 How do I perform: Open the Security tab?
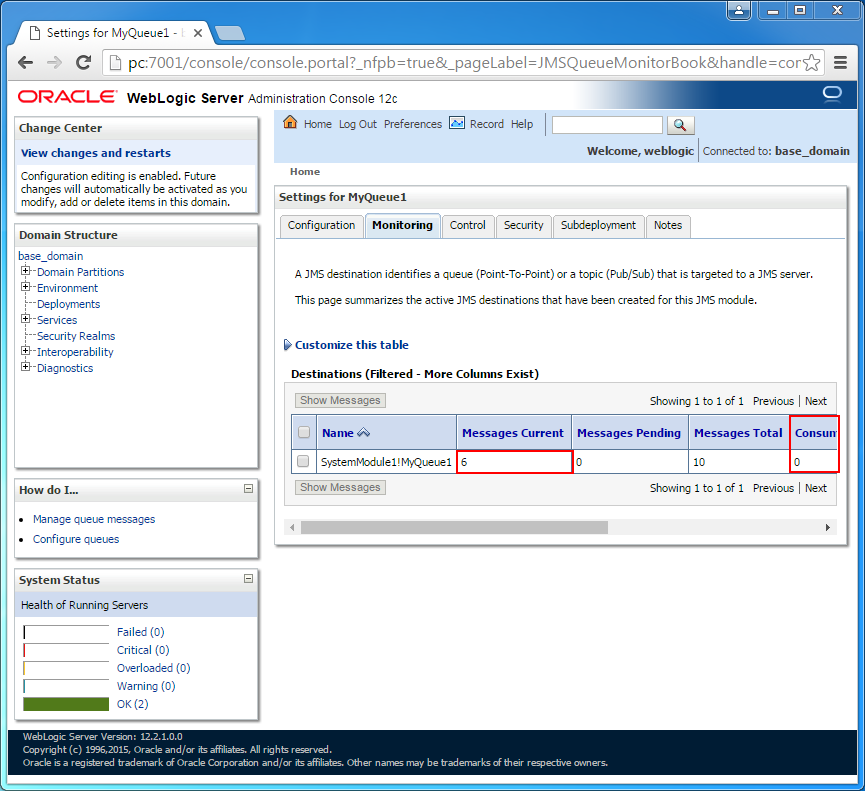point(524,226)
